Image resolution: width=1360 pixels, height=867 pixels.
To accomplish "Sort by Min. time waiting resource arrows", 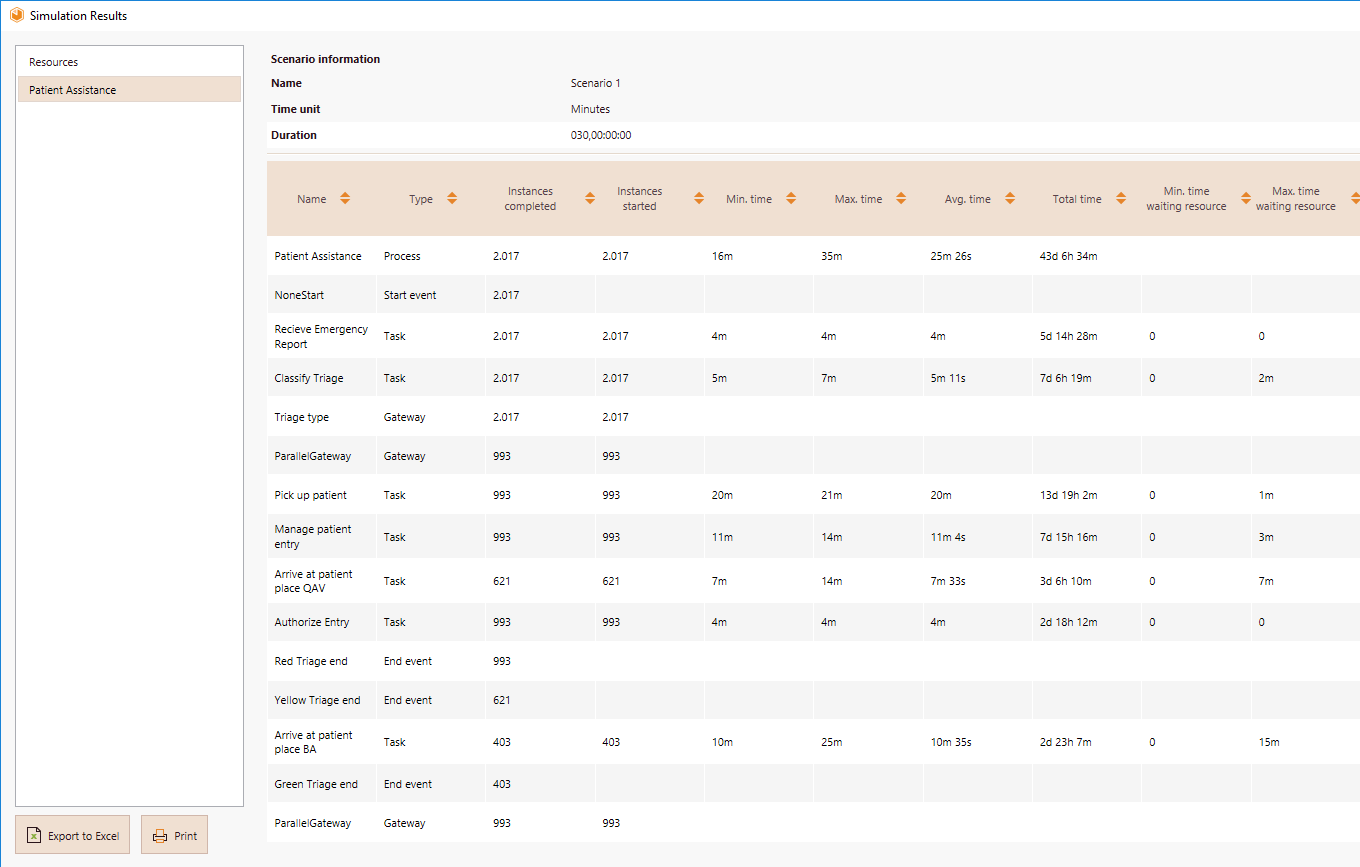I will 1246,198.
